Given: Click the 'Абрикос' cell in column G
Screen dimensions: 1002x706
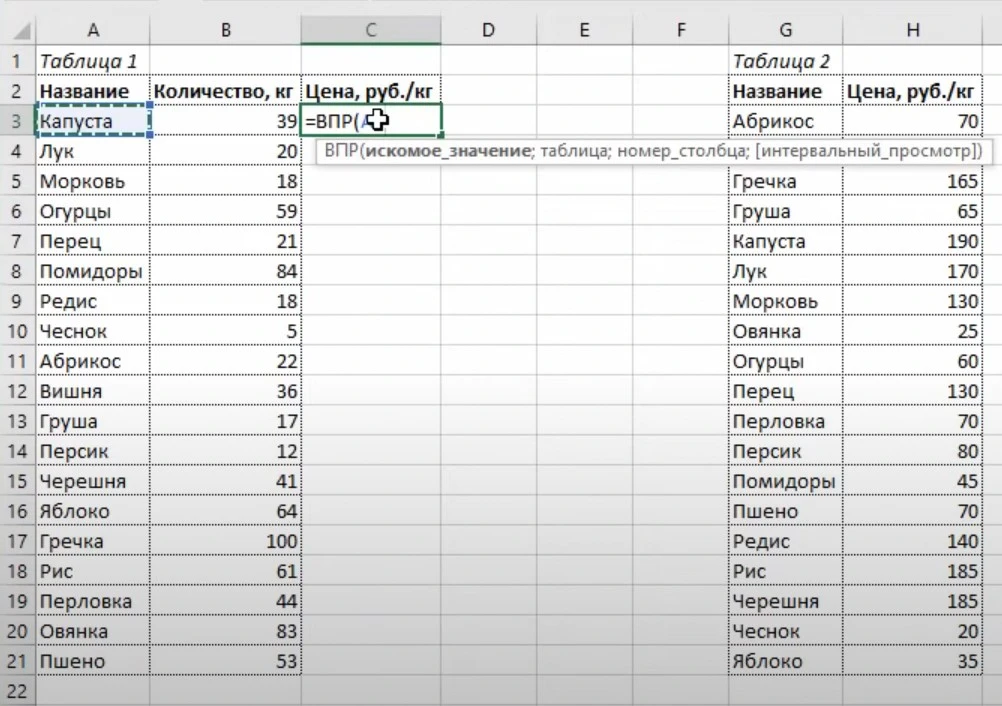Looking at the screenshot, I should tap(785, 121).
